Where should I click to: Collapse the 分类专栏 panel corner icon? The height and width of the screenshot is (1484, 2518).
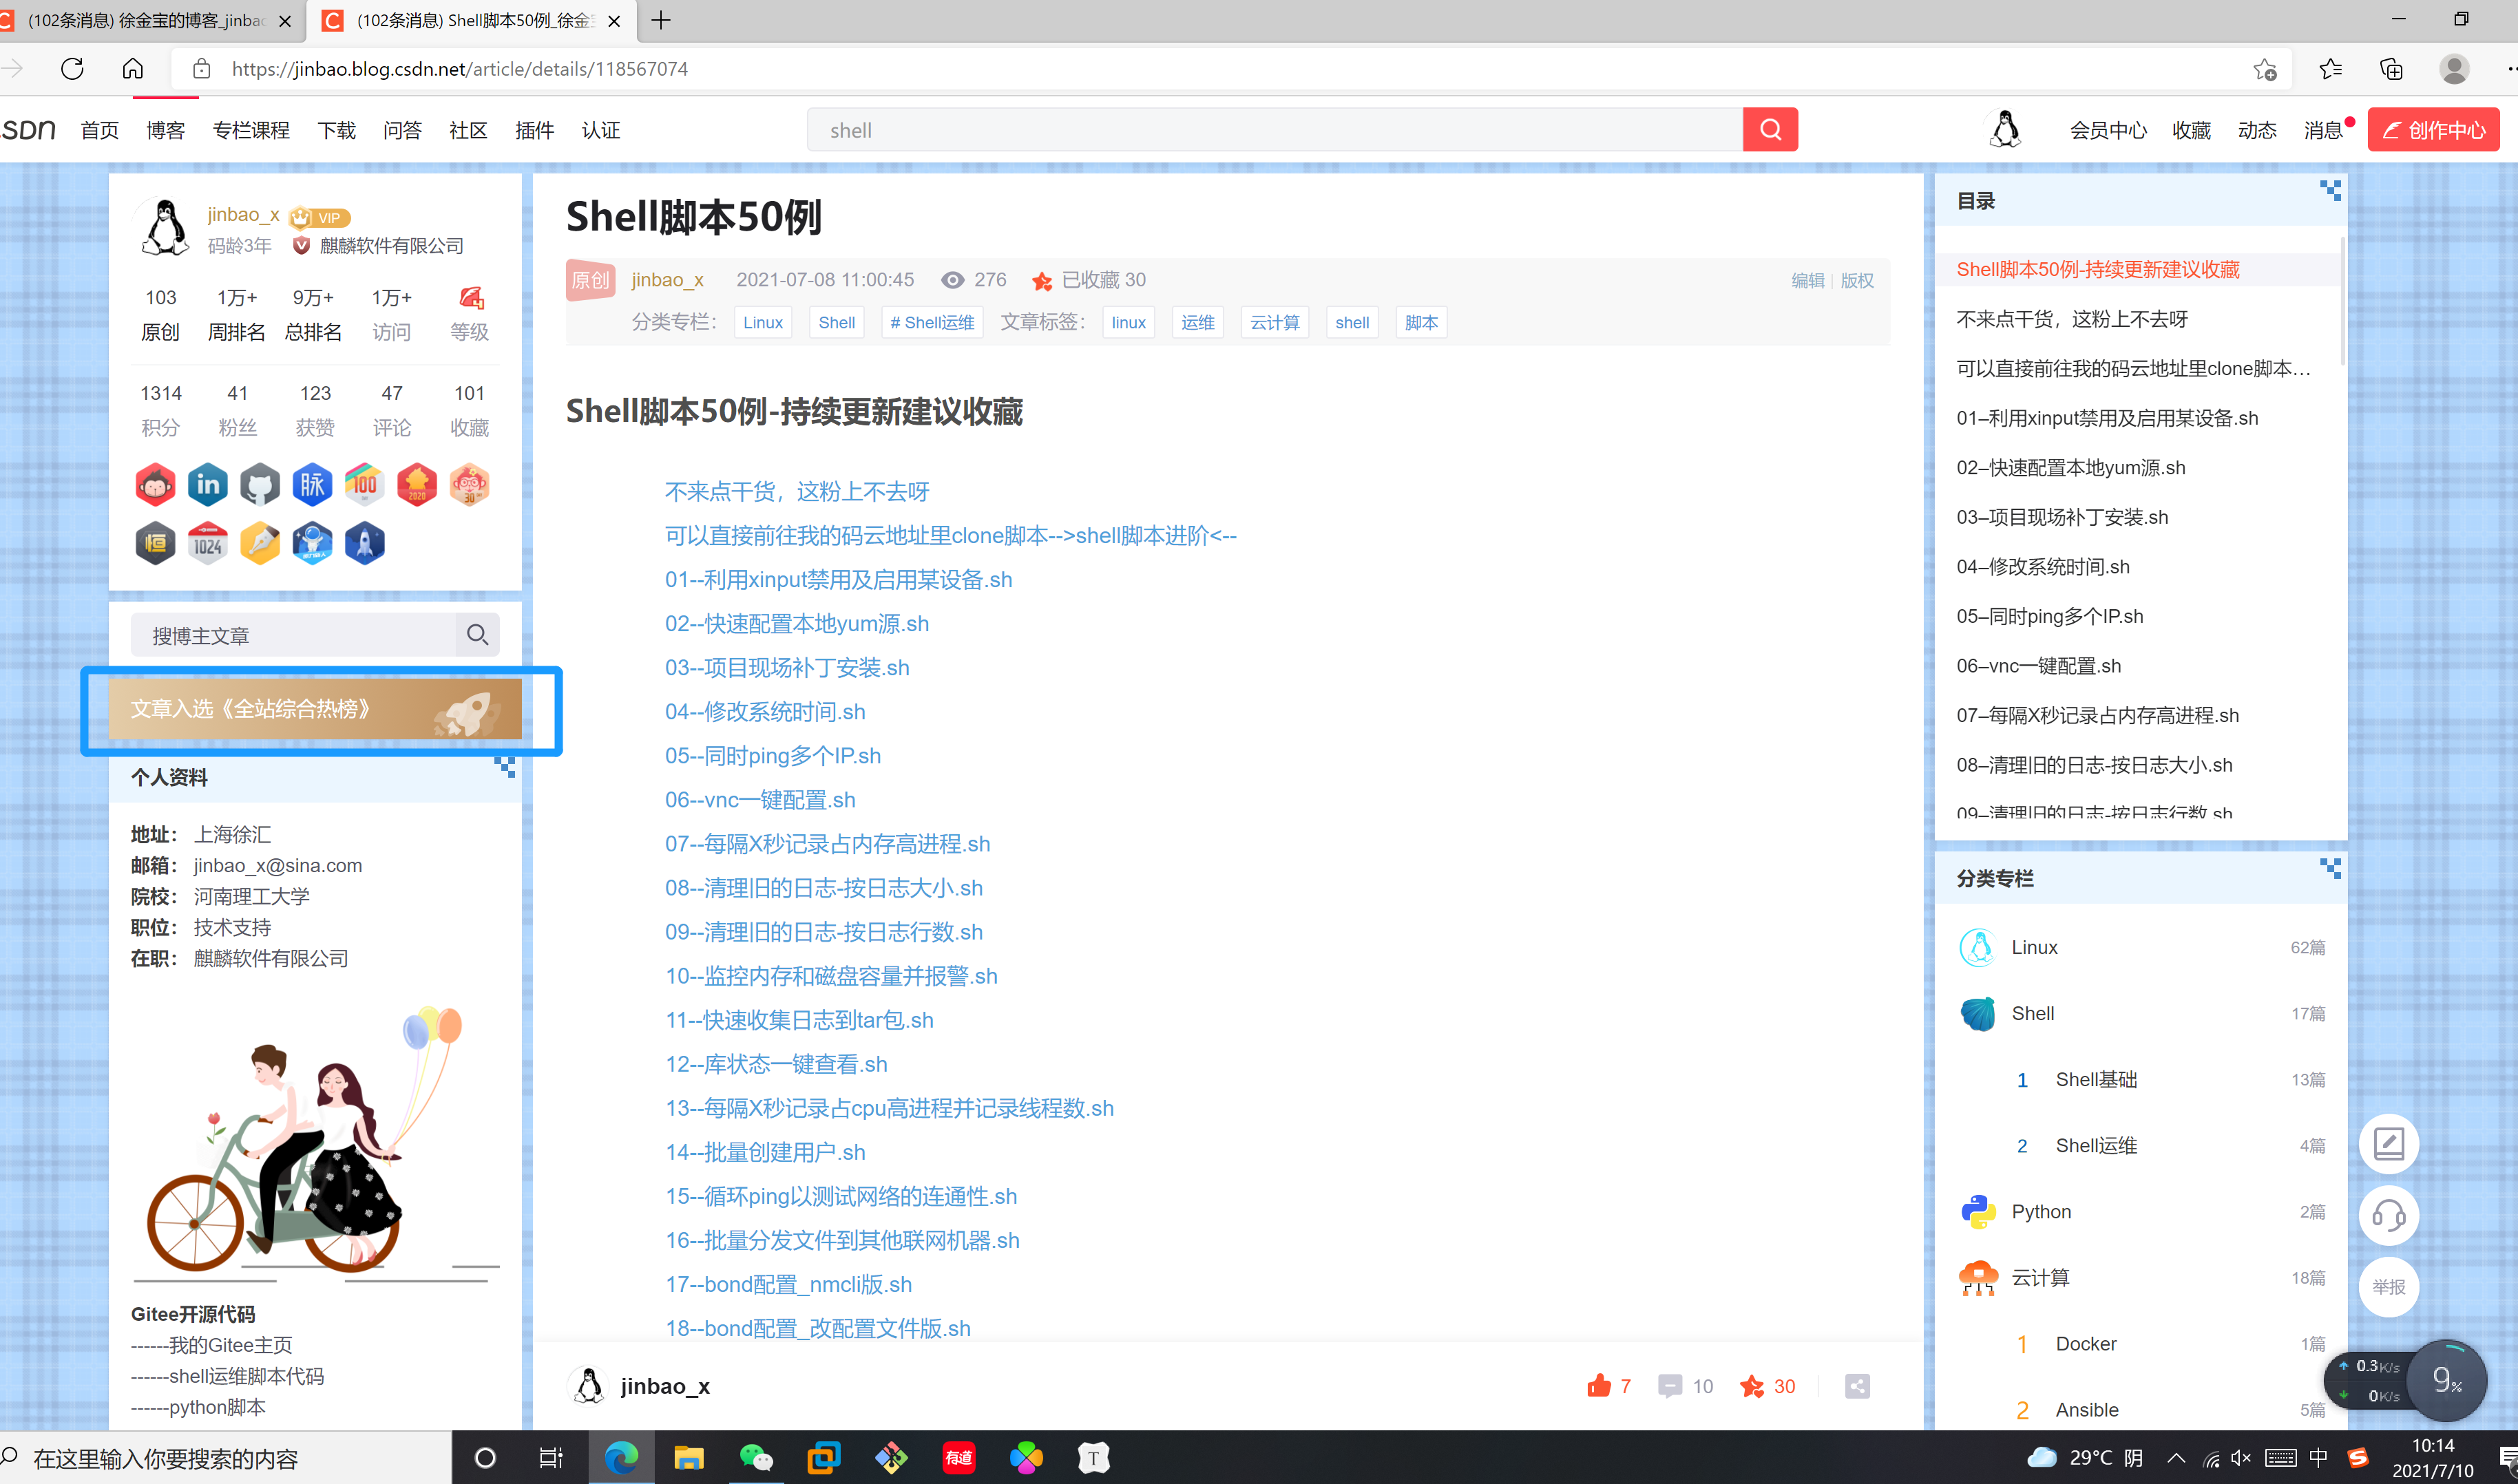click(2330, 868)
